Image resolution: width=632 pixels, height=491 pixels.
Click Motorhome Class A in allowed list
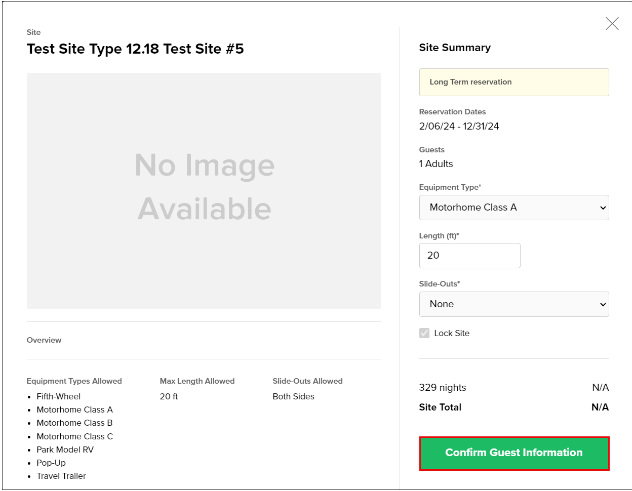tap(75, 410)
